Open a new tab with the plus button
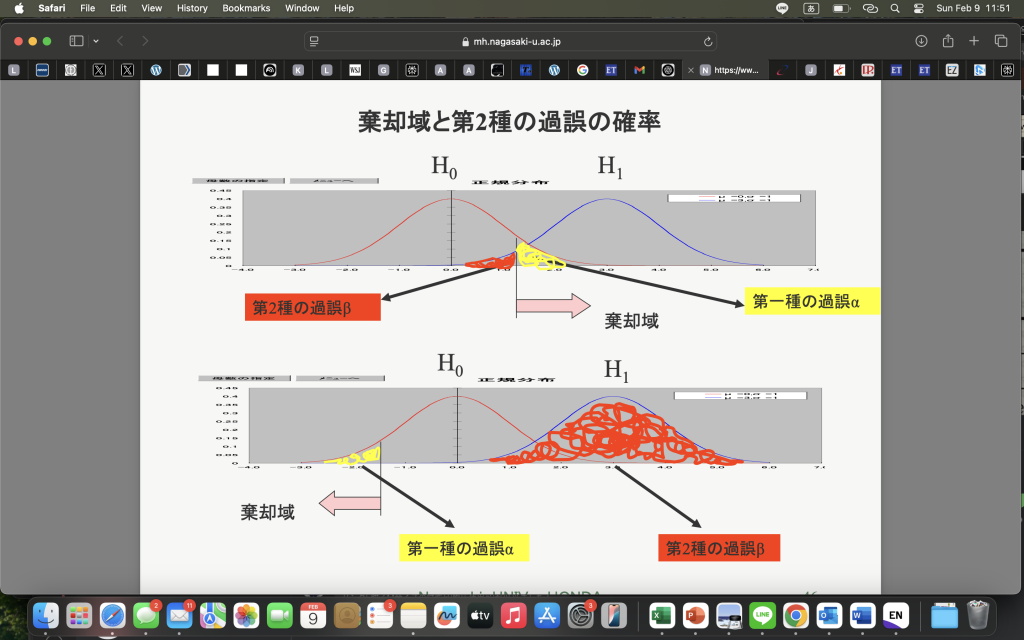 974,41
